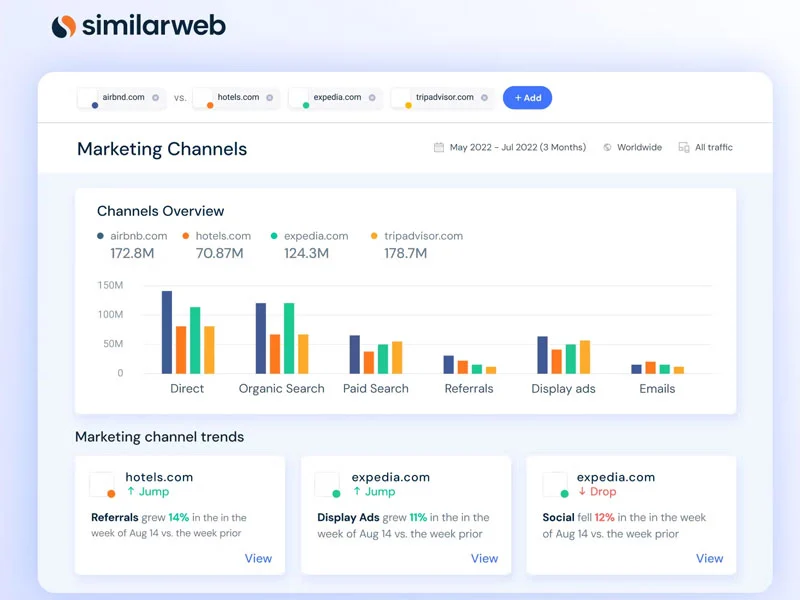800x600 pixels.
Task: Toggle tripadvisor.com legend label in chart
Action: pos(423,236)
